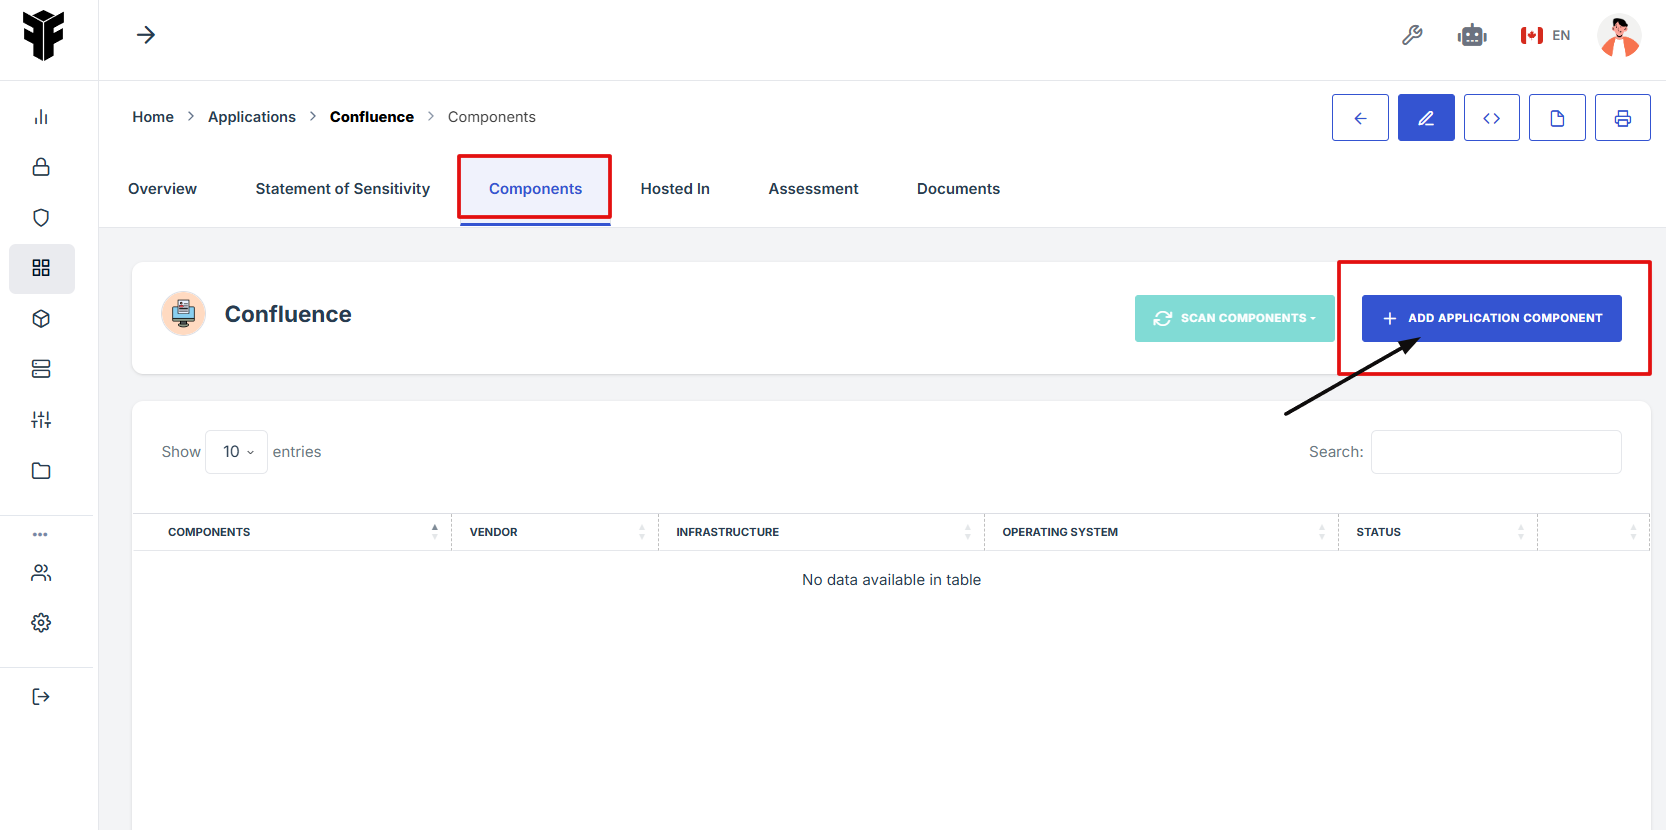This screenshot has height=830, width=1666.
Task: Open the users icon in sidebar
Action: point(41,573)
